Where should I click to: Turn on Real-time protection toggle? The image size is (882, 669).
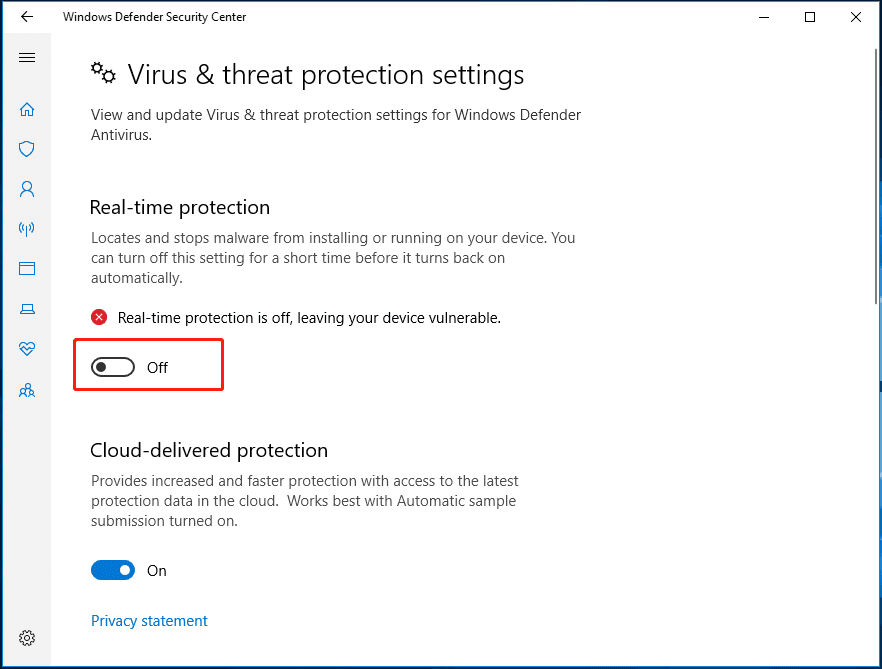point(112,367)
